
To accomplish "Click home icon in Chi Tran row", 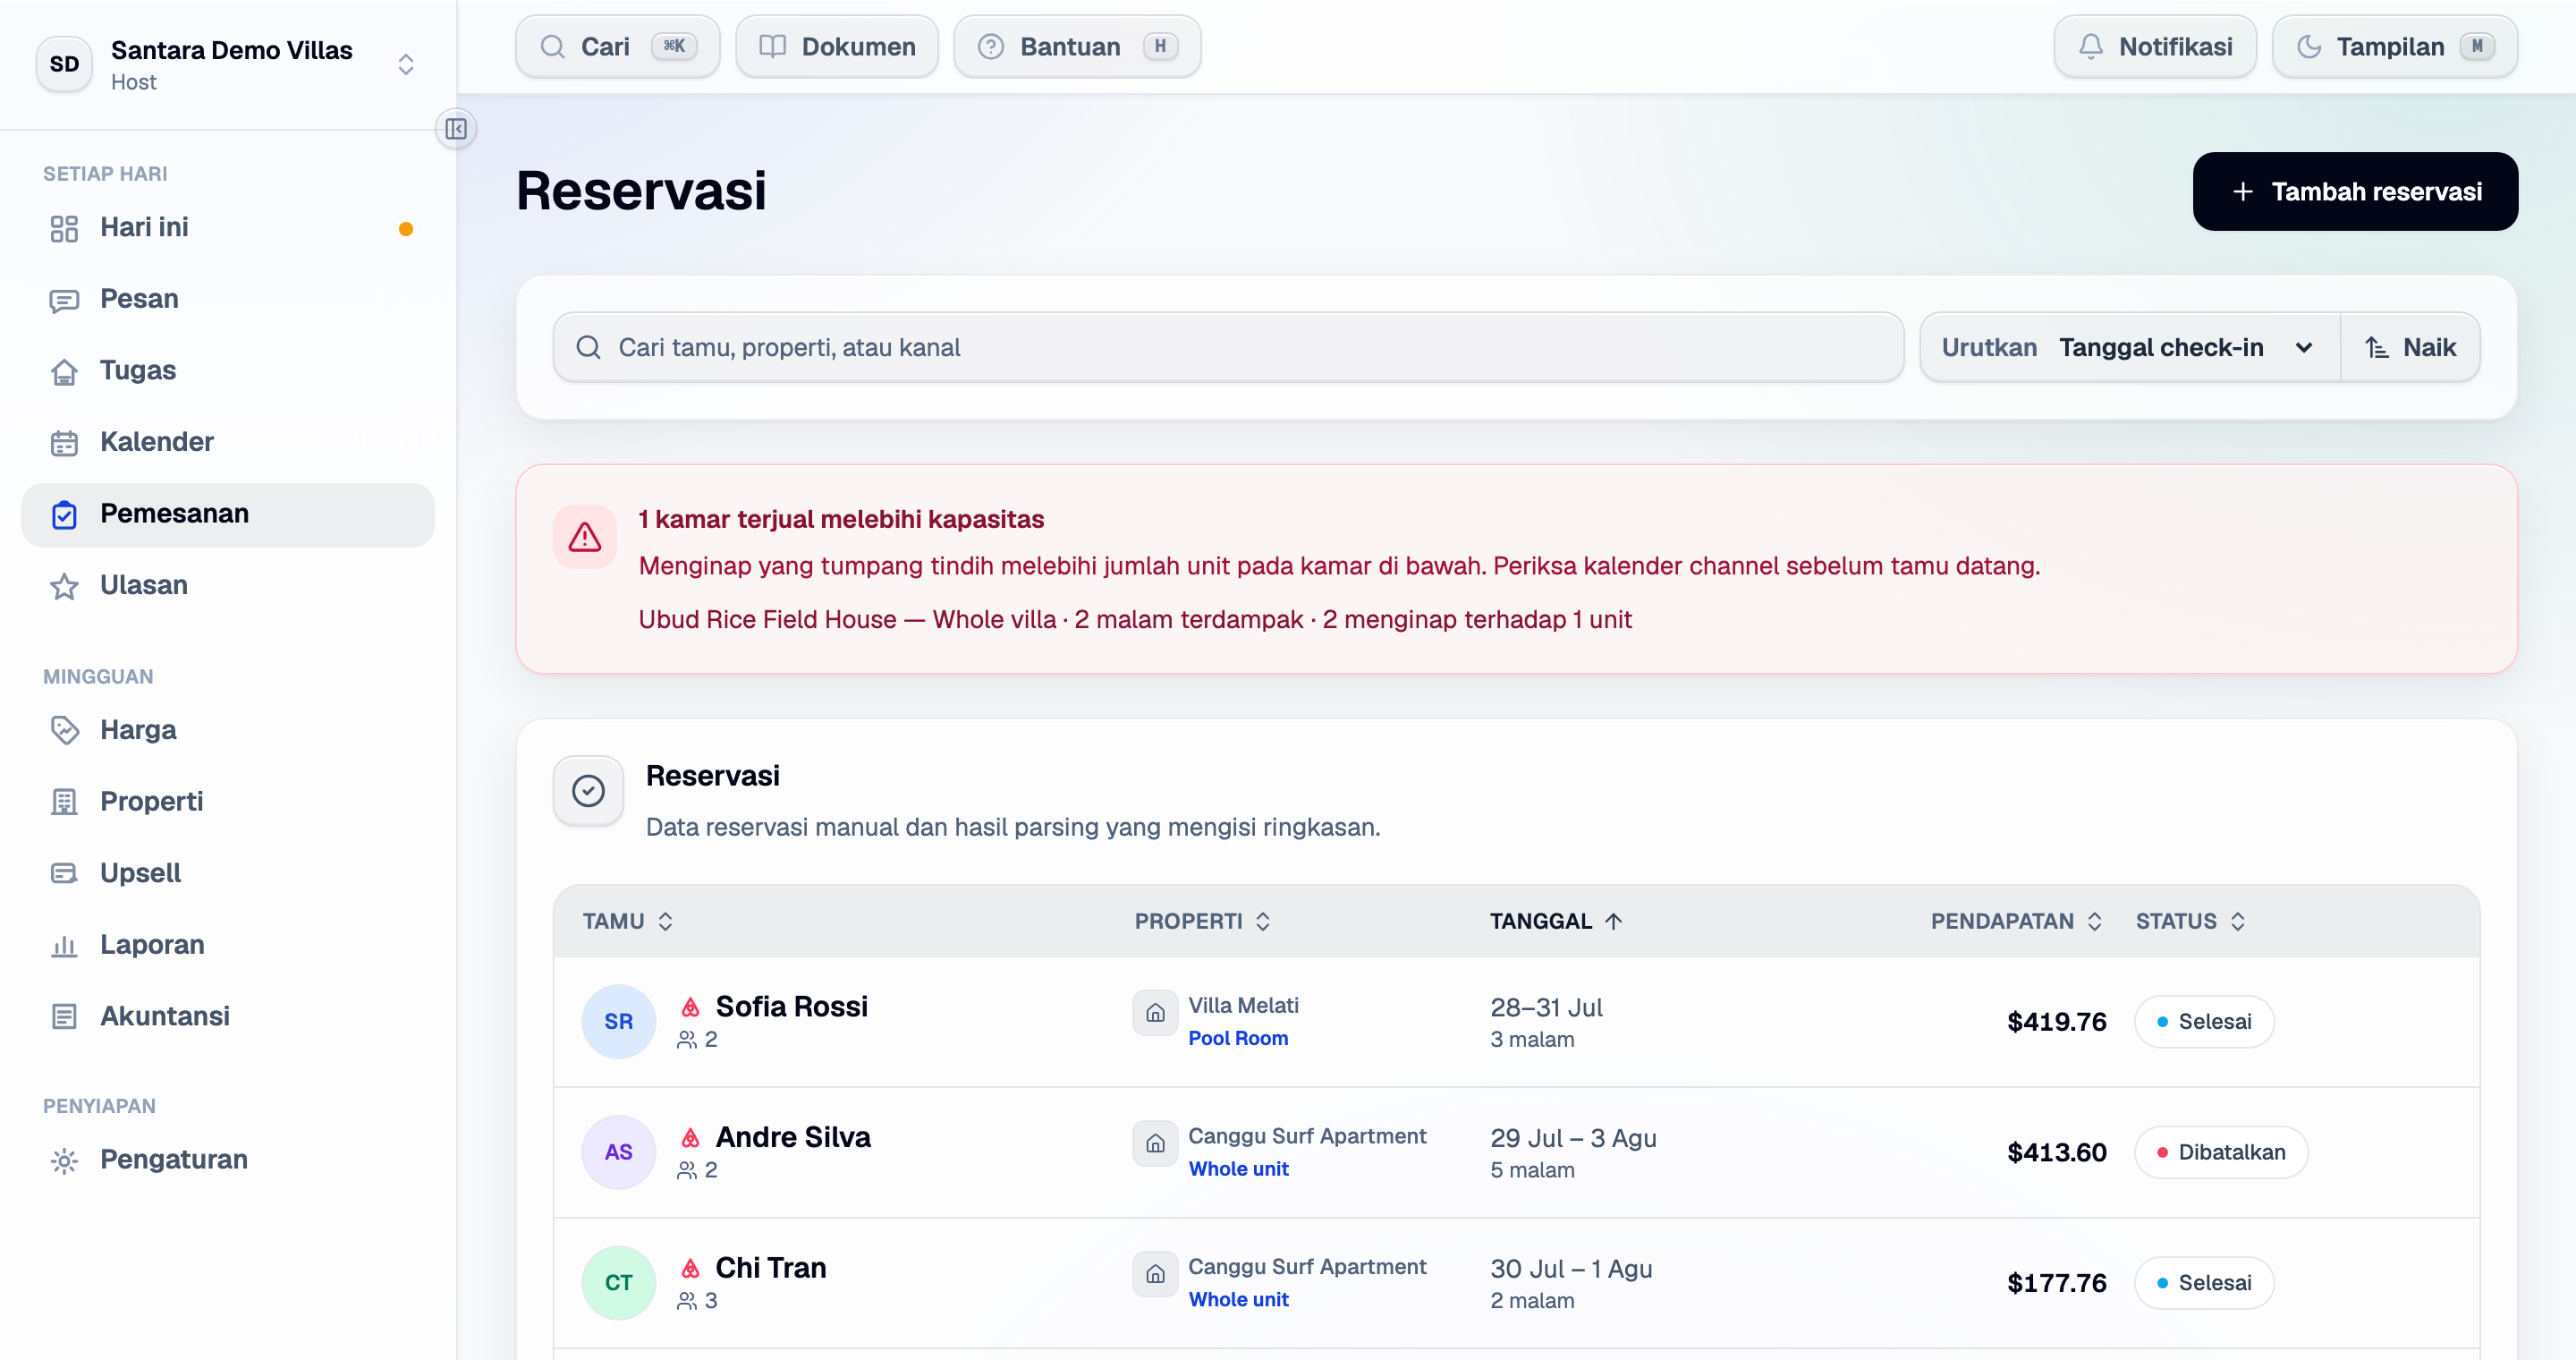I will point(1155,1274).
